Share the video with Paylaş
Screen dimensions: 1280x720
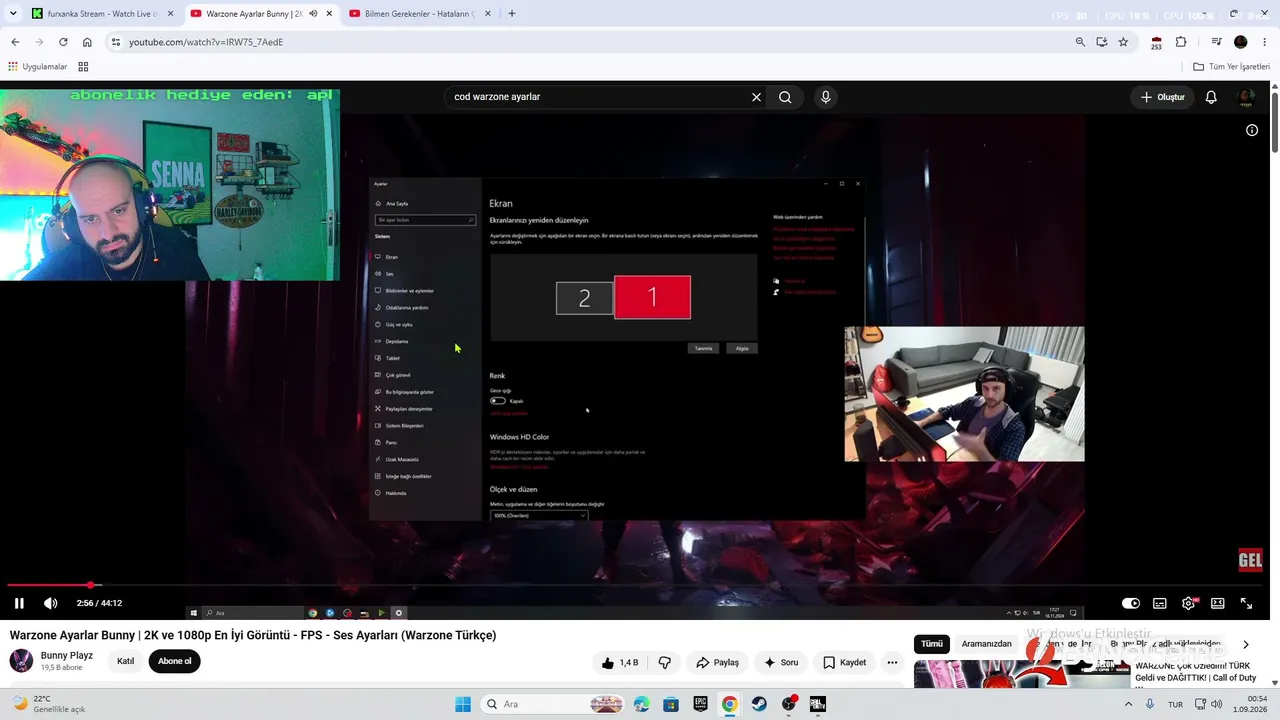point(717,662)
